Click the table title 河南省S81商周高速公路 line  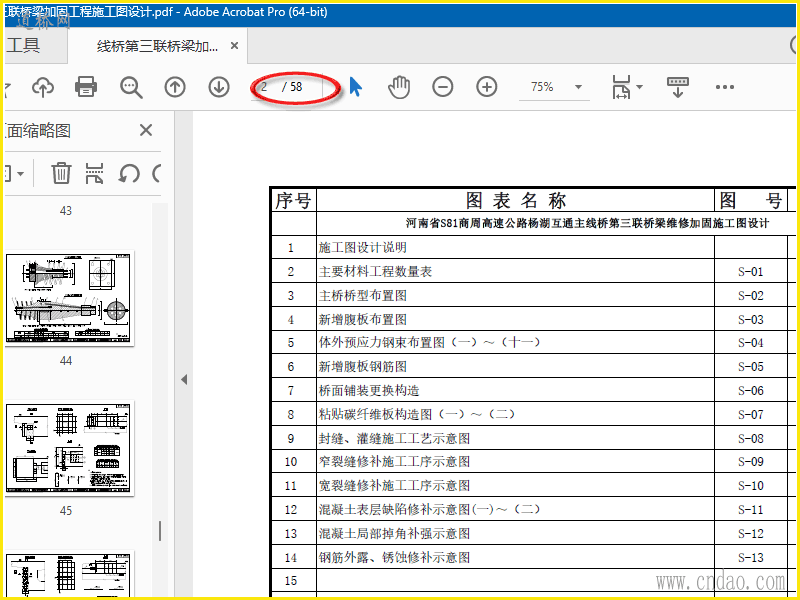[587, 223]
